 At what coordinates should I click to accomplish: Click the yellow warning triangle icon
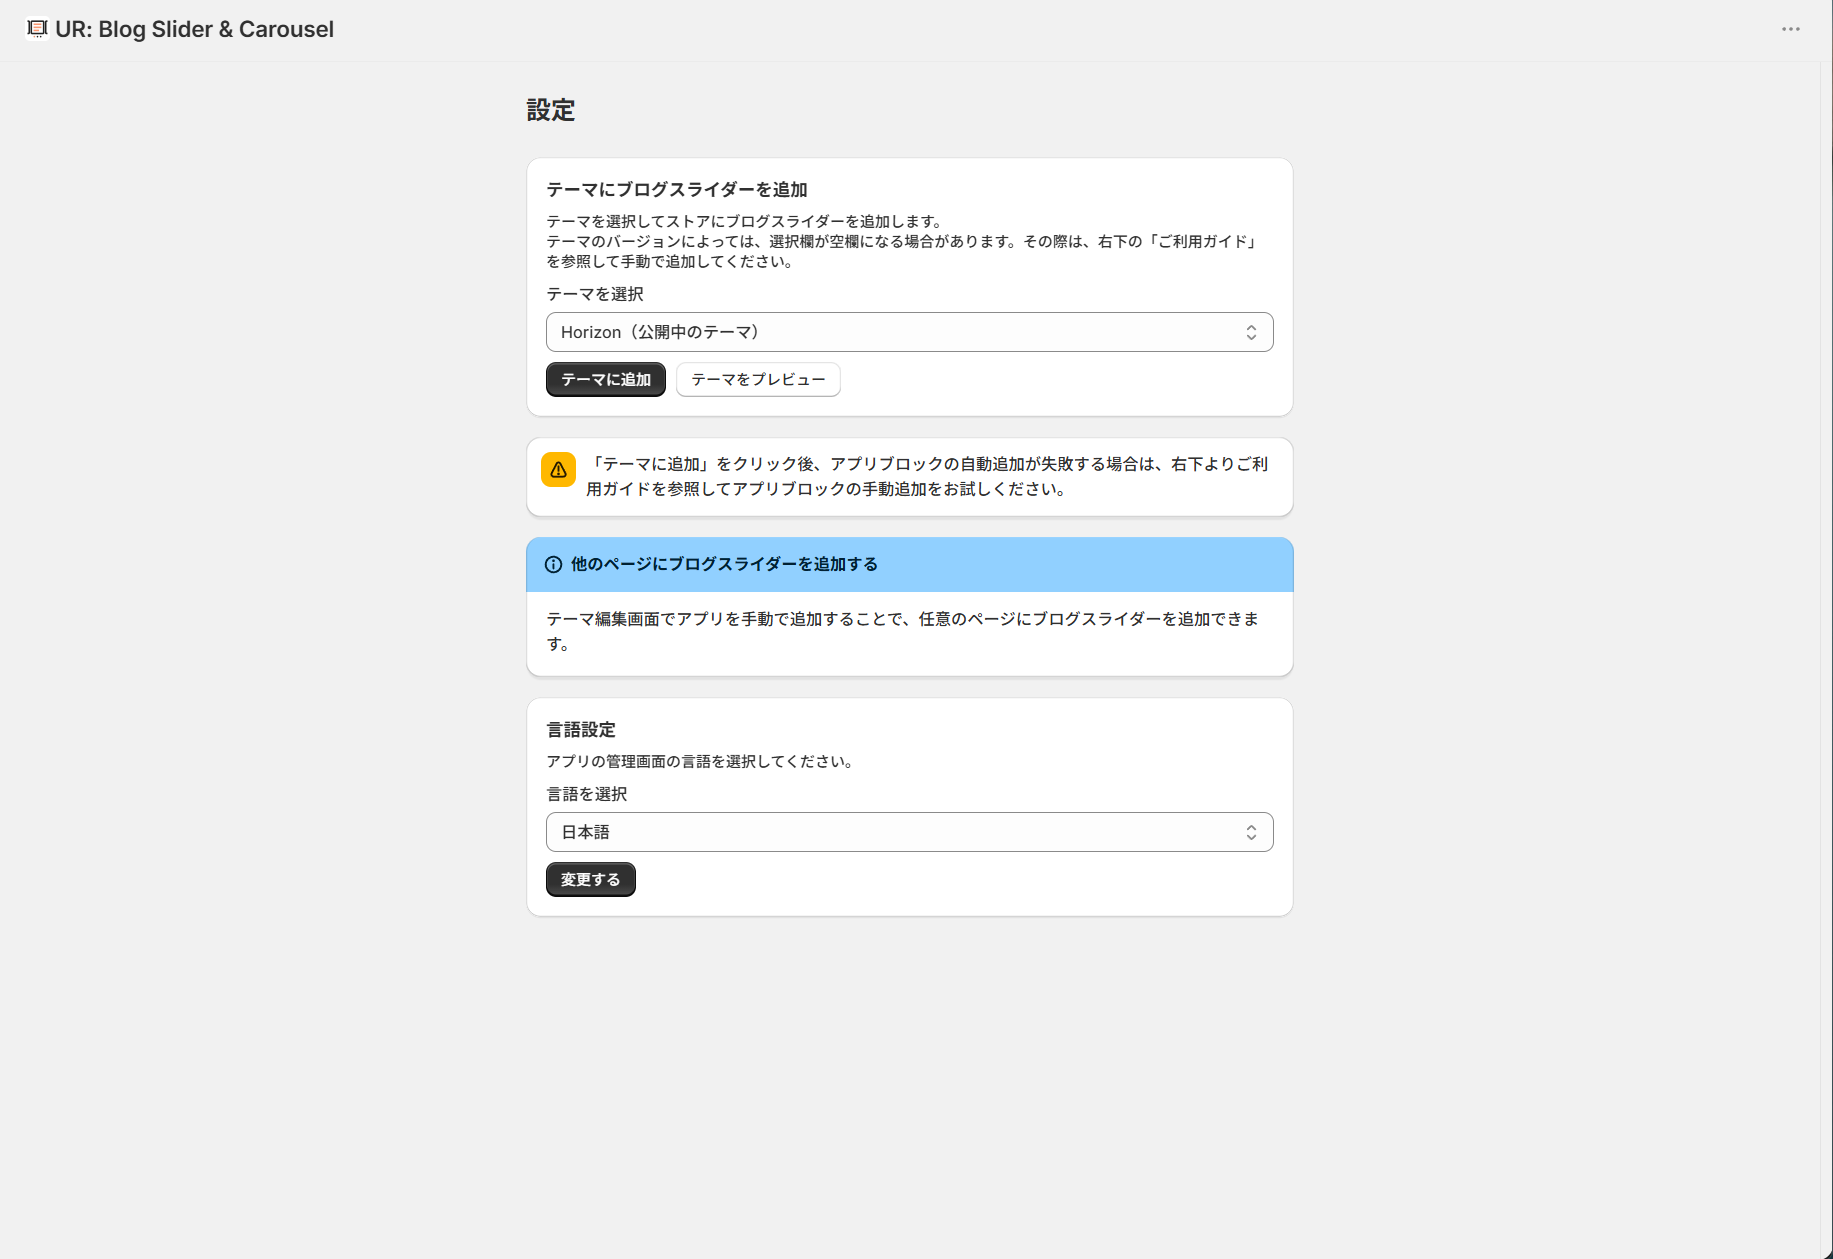[558, 470]
